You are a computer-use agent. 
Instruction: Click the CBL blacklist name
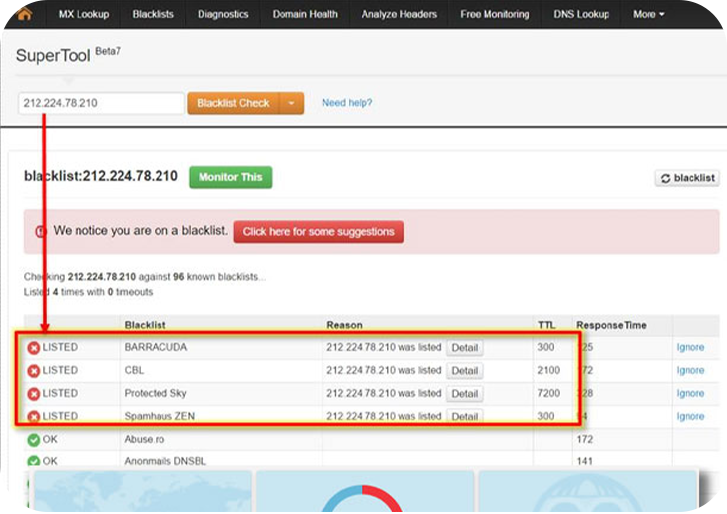click(134, 370)
